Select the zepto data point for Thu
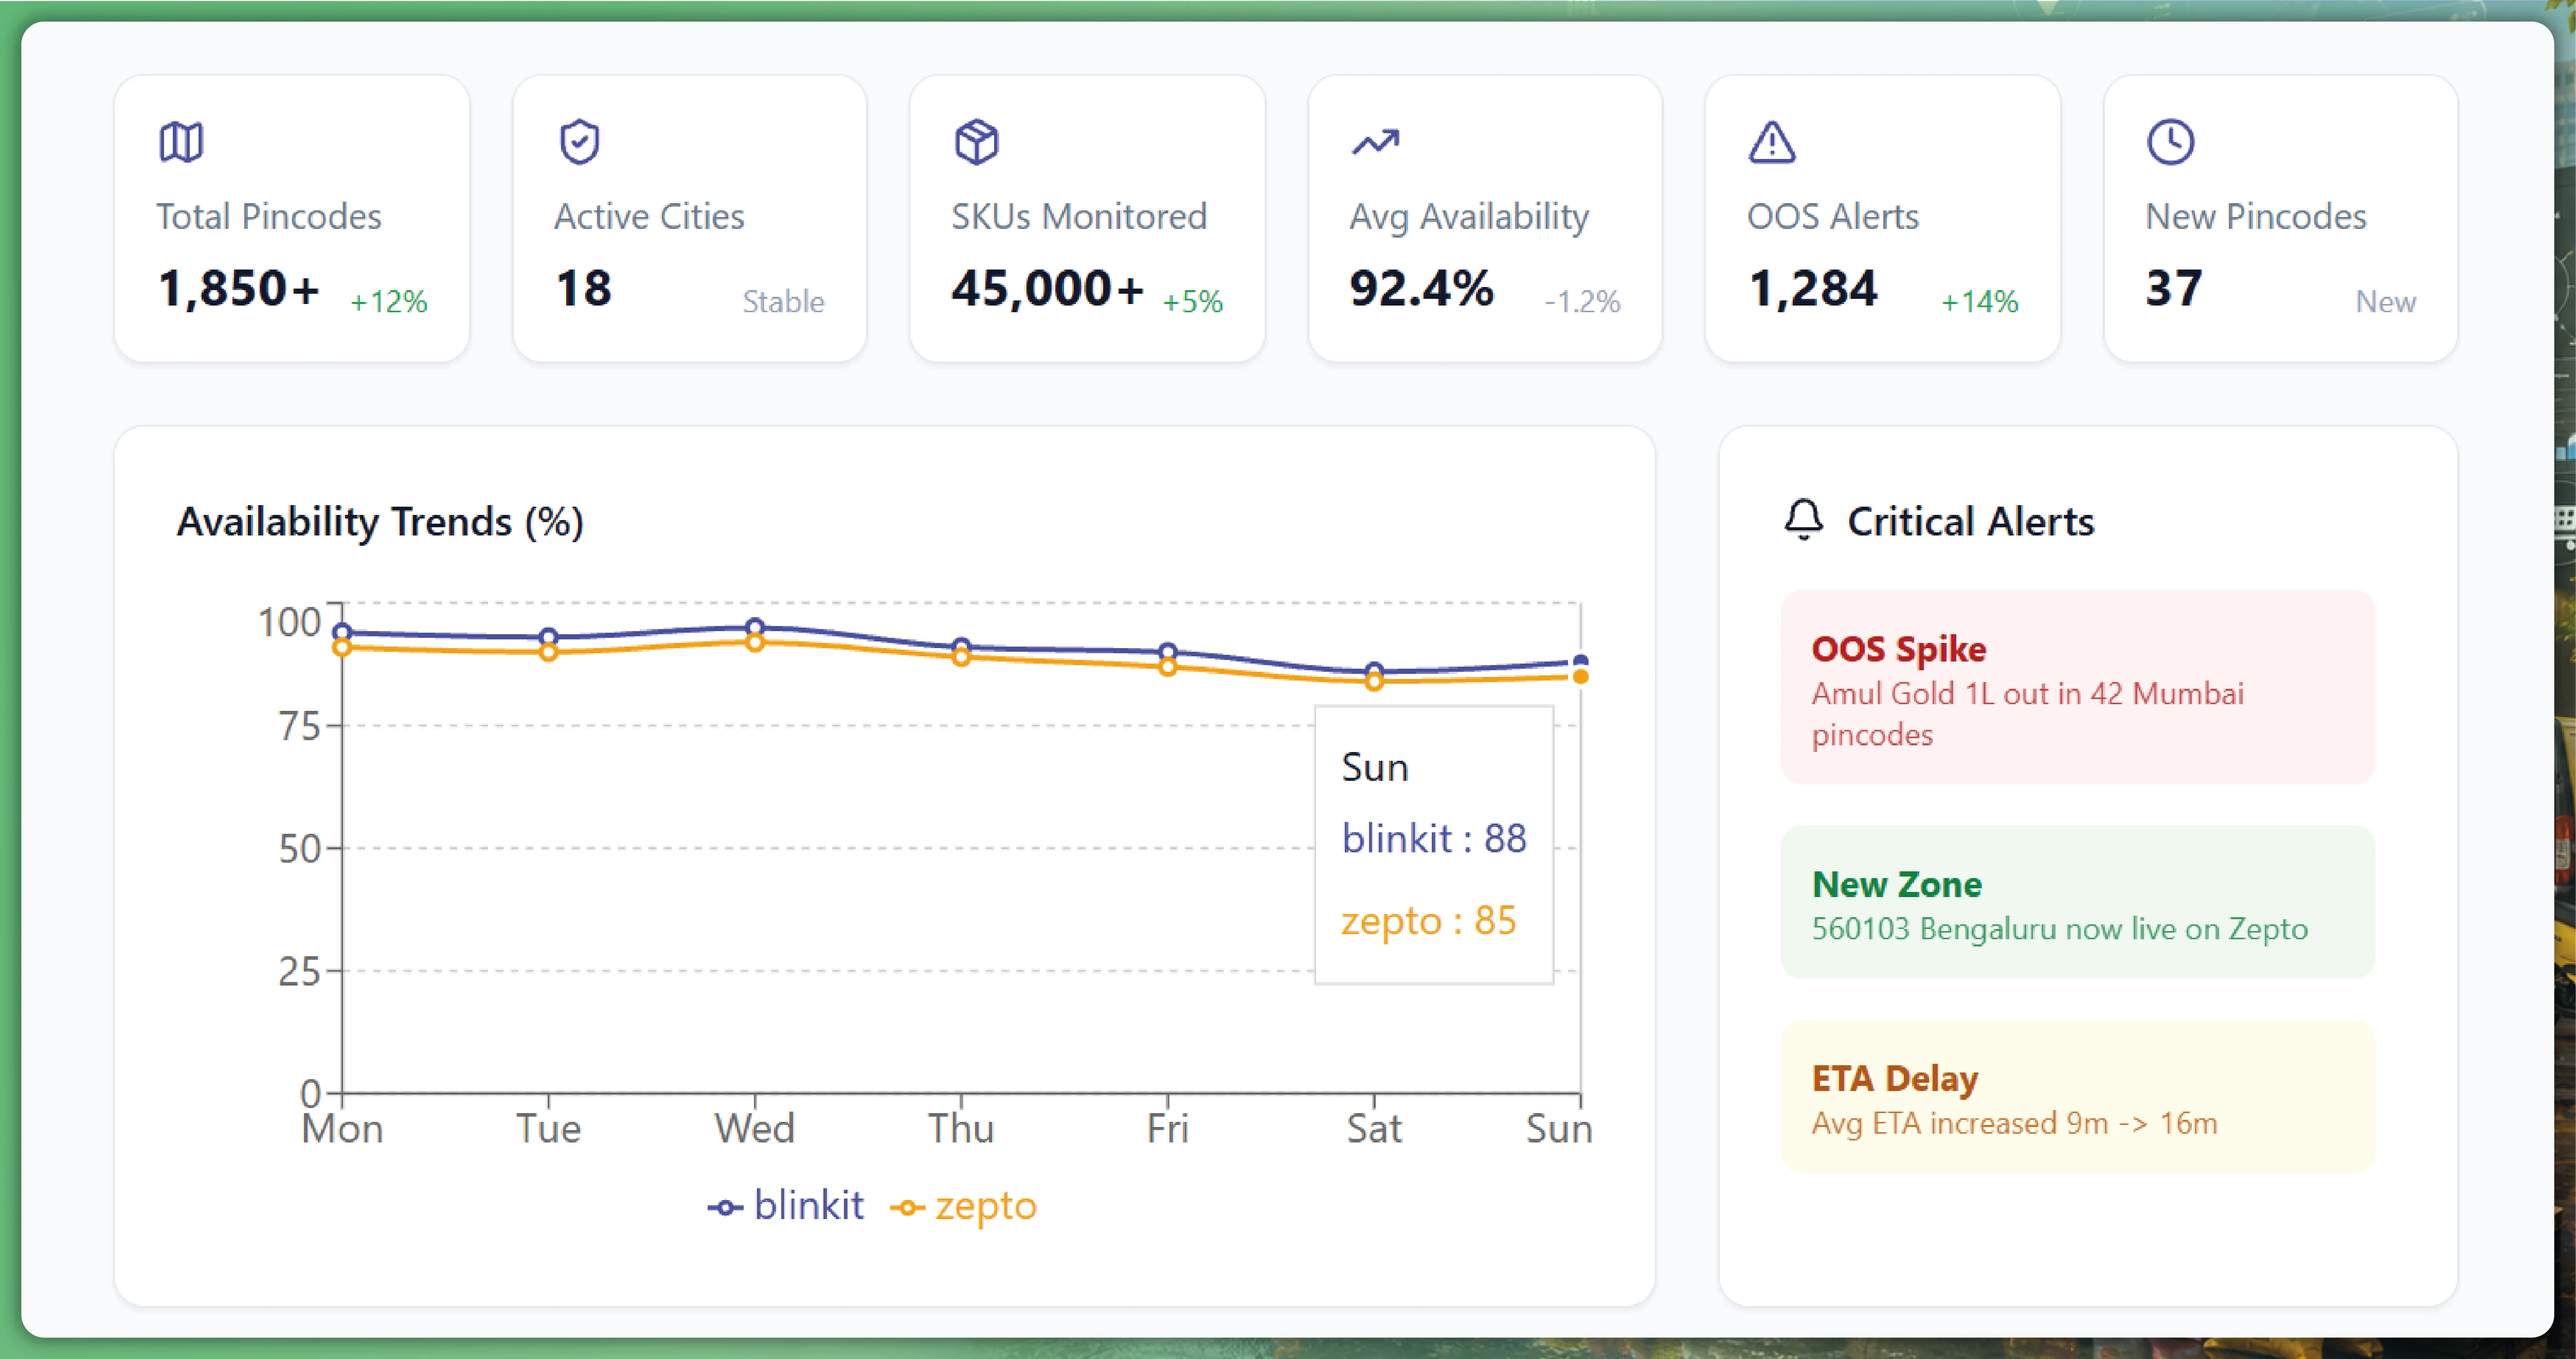 [x=961, y=657]
